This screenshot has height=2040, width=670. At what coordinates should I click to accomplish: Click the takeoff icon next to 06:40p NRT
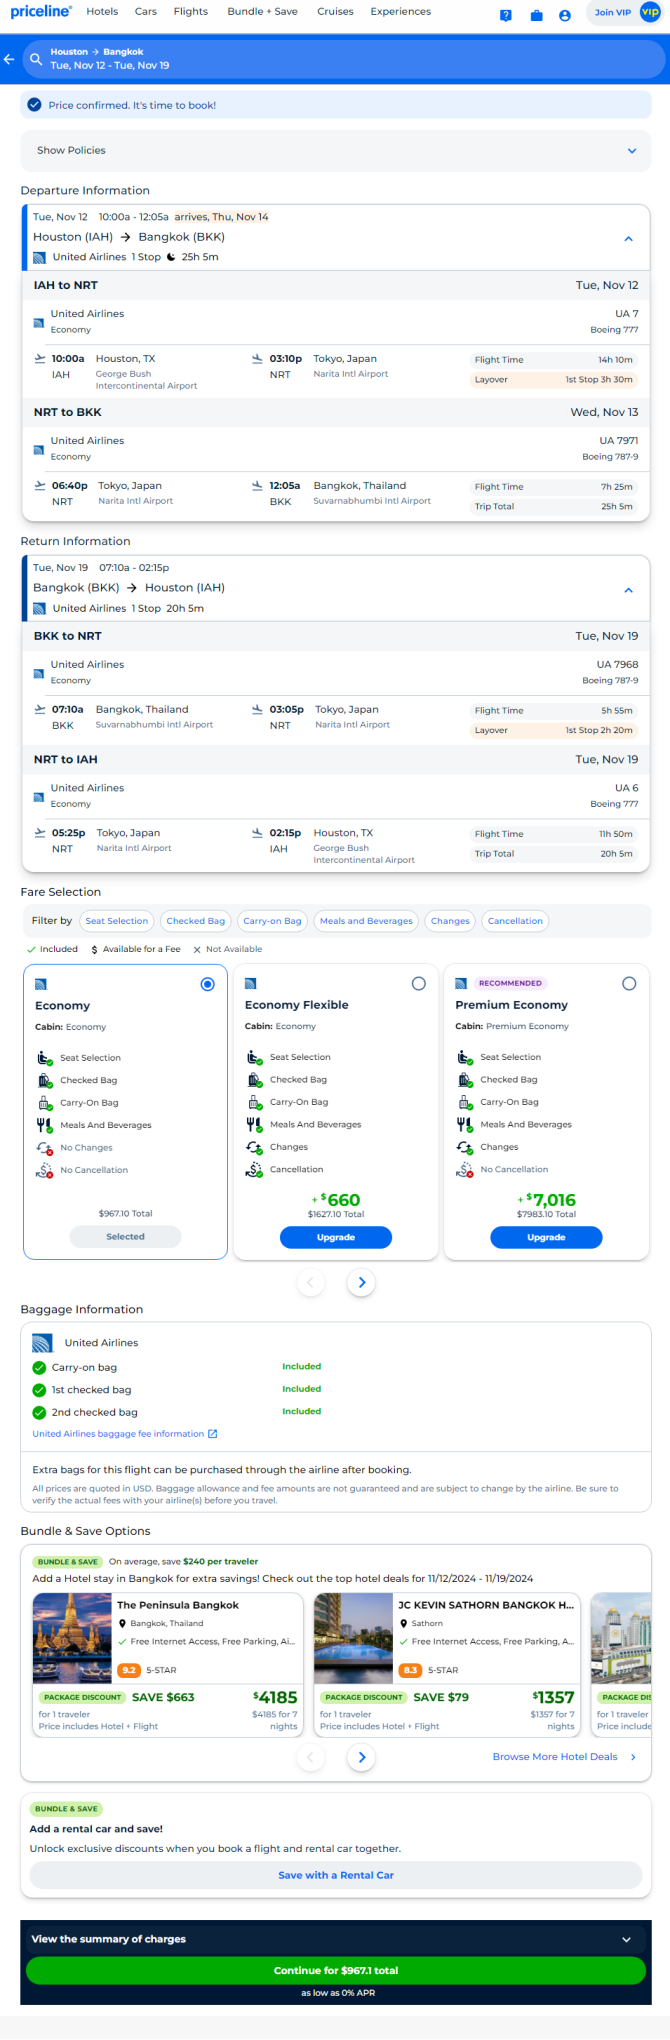coord(40,485)
